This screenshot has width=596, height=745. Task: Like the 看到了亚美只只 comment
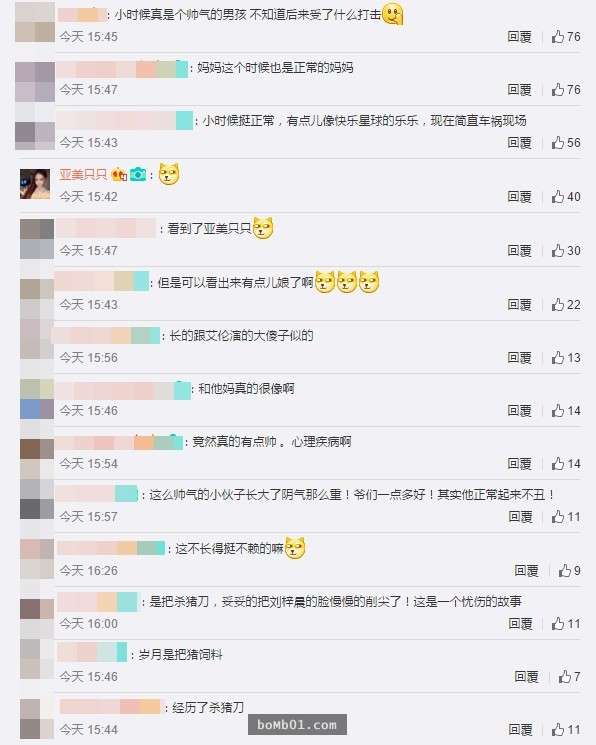tap(566, 250)
